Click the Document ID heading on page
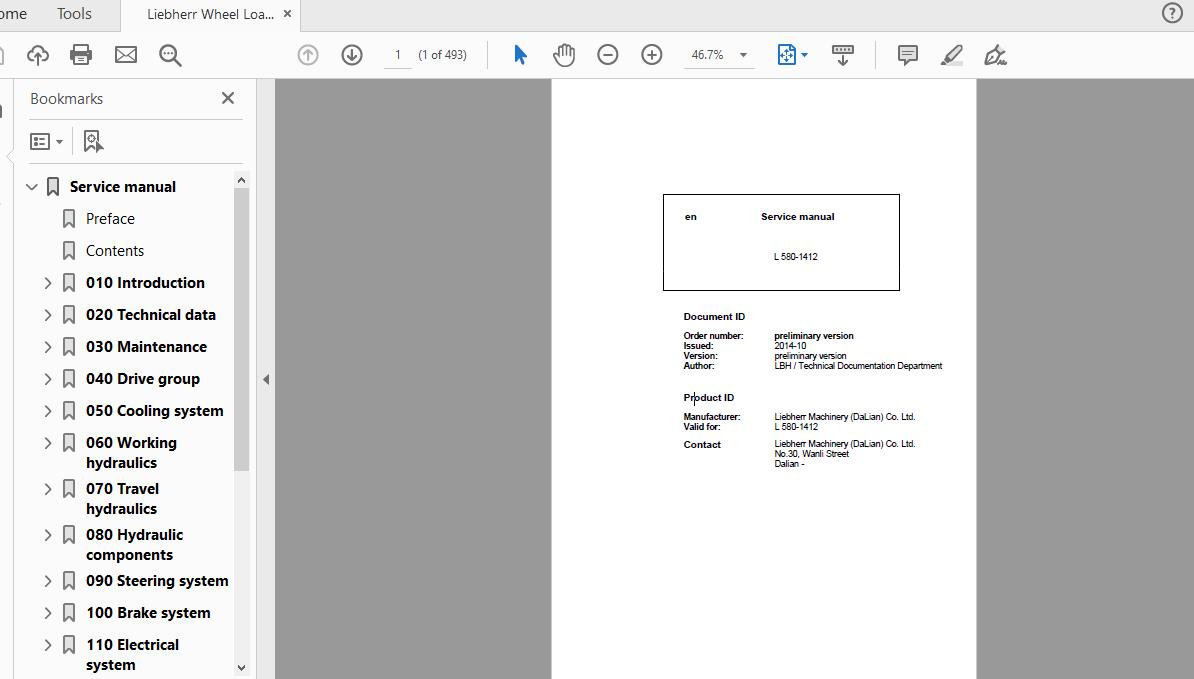This screenshot has height=679, width=1194. pyautogui.click(x=714, y=317)
